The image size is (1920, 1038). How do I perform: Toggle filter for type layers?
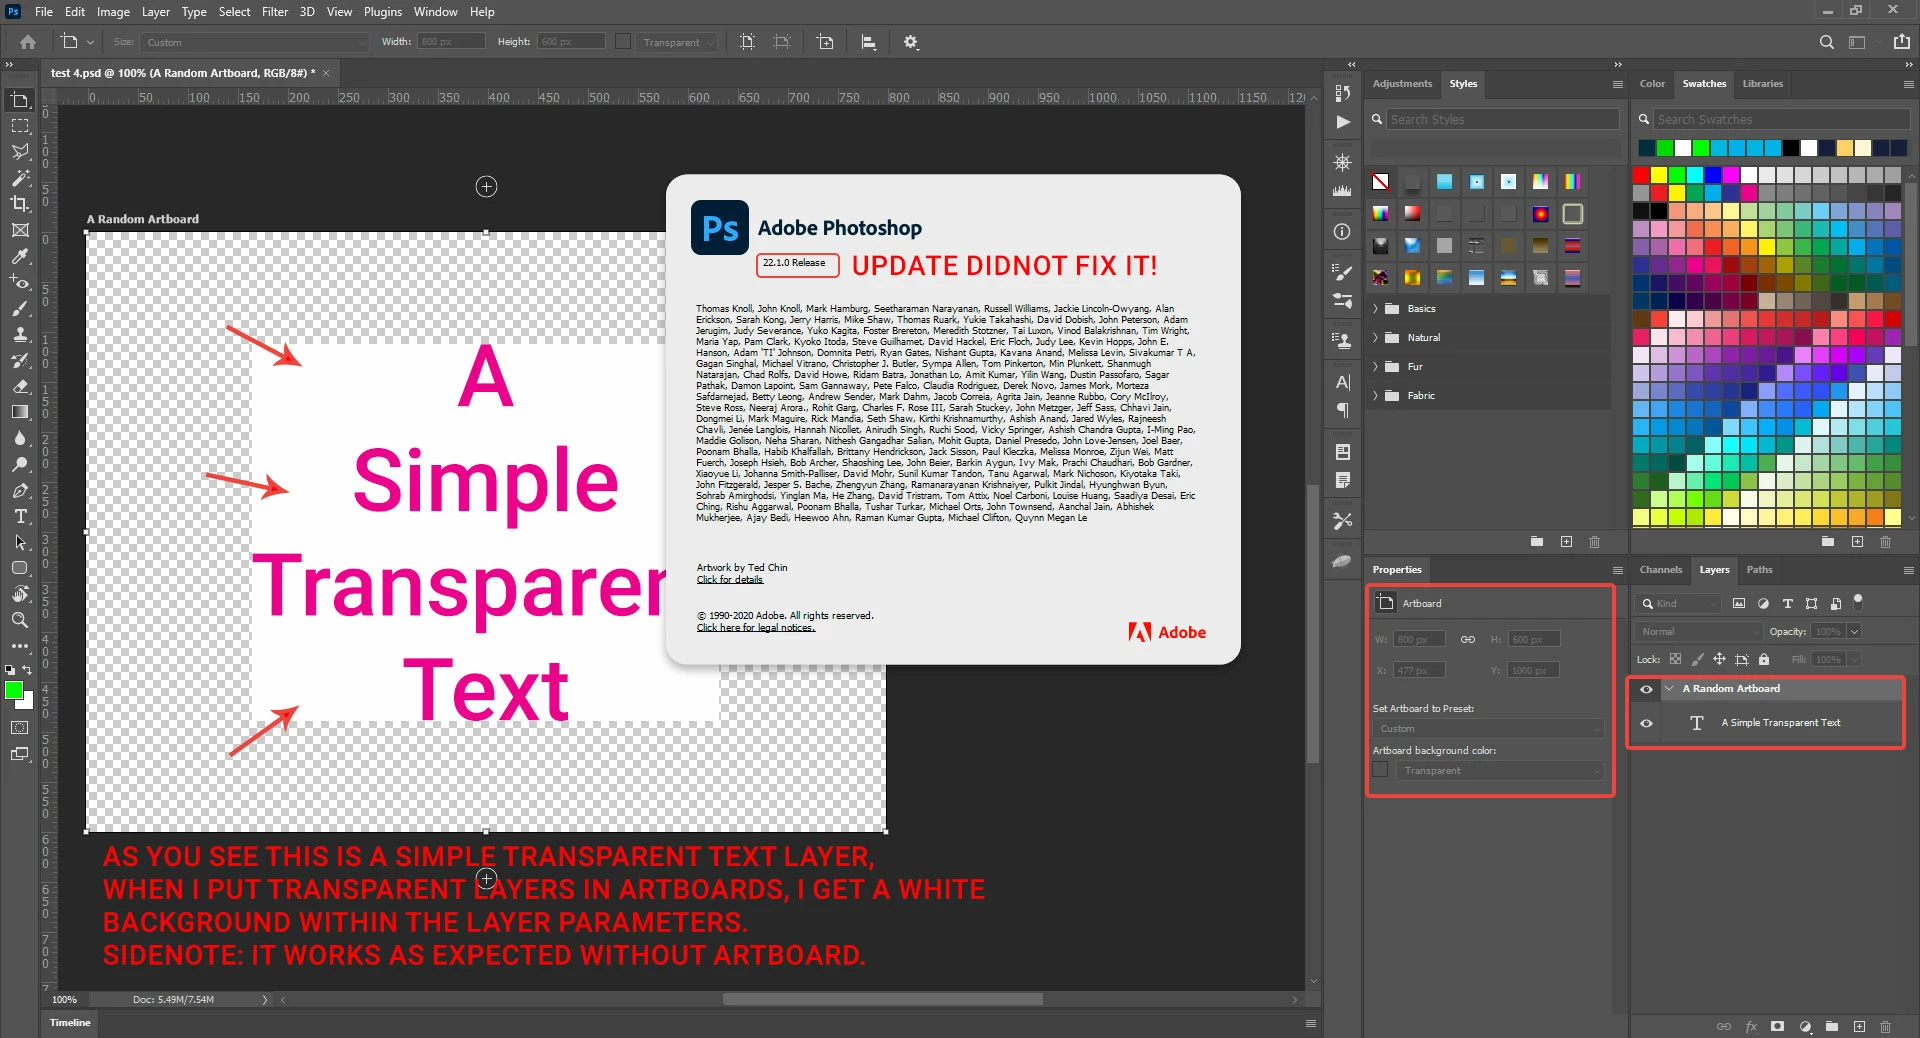click(x=1787, y=604)
